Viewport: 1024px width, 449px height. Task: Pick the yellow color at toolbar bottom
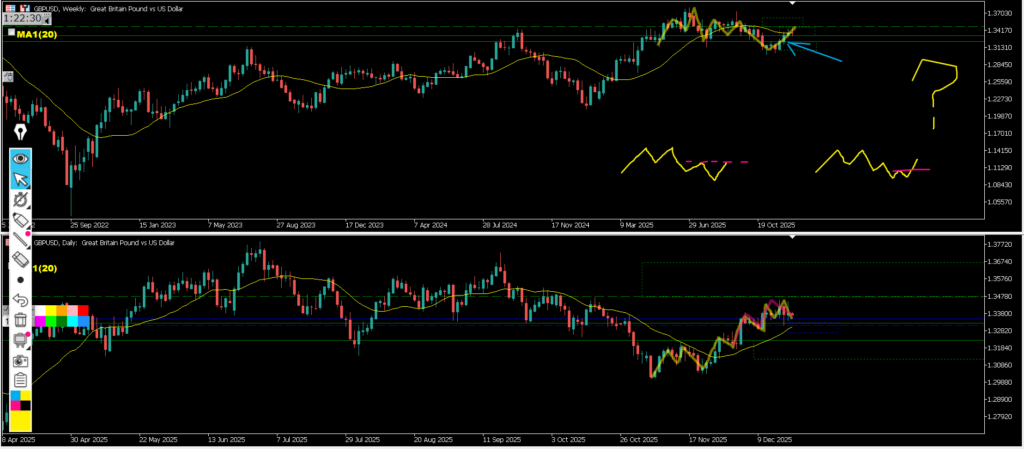point(20,422)
